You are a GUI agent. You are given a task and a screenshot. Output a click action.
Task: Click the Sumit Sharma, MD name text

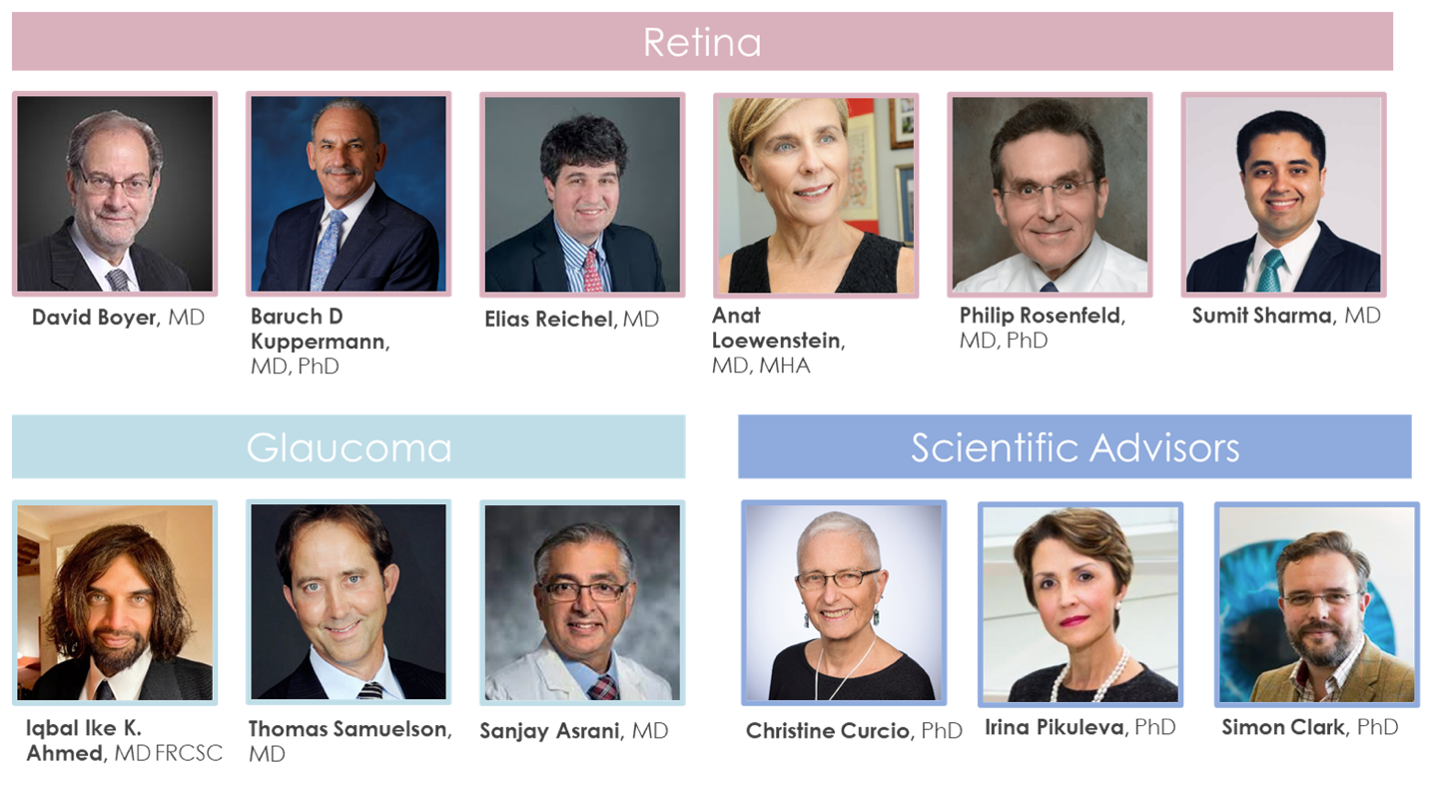click(x=1286, y=316)
